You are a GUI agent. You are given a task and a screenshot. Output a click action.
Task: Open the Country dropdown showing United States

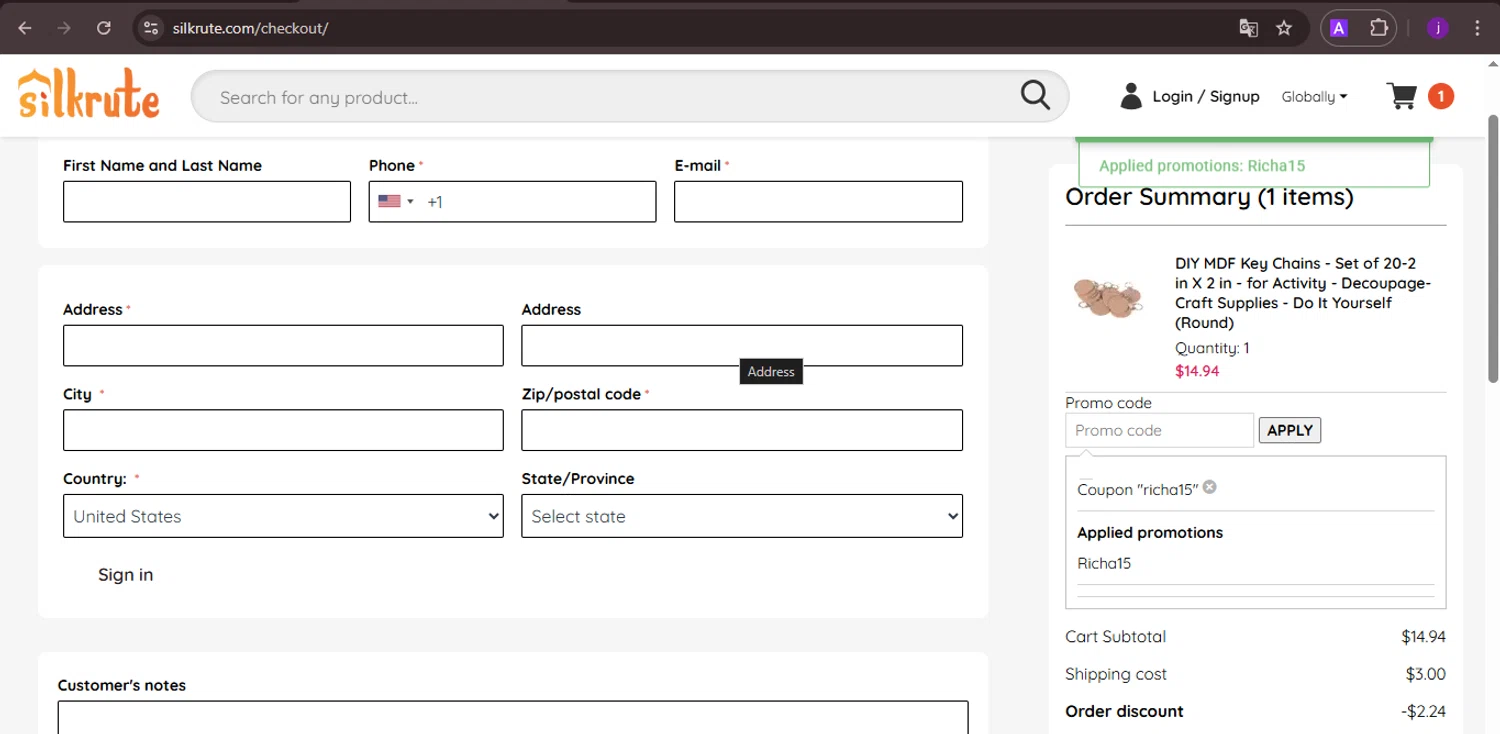pos(283,516)
